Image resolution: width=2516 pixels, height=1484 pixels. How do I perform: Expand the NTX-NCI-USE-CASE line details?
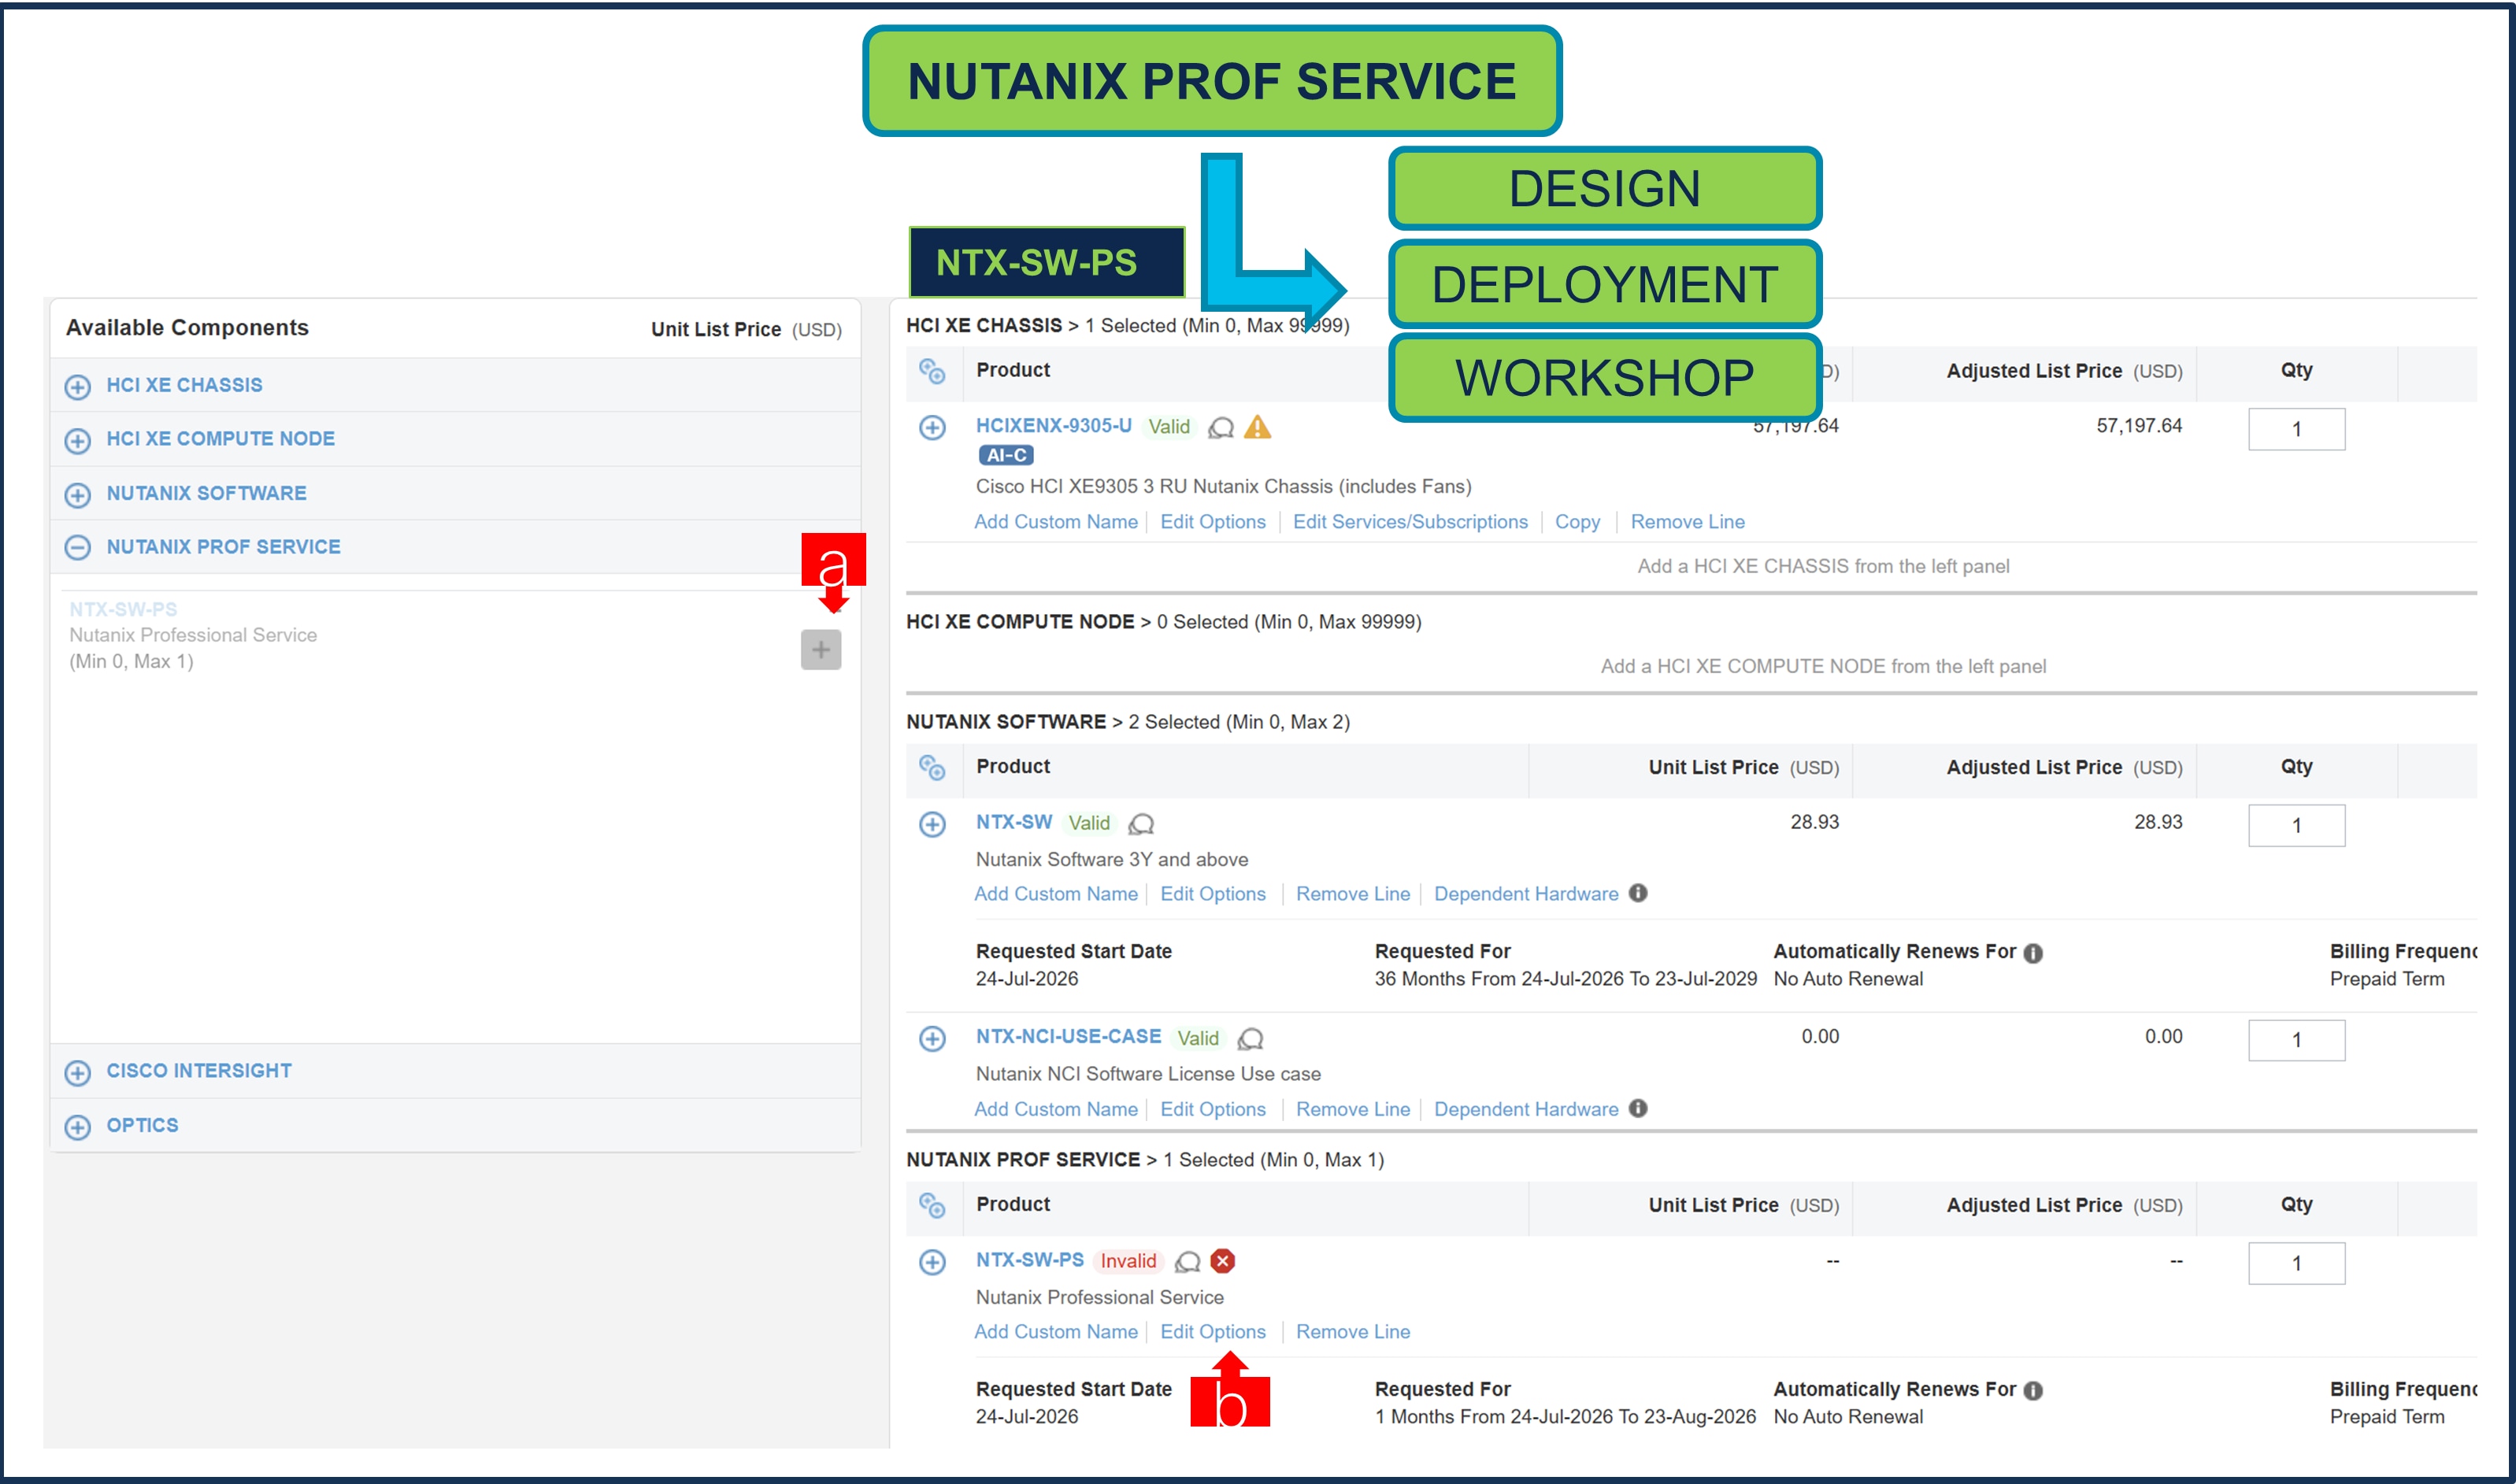click(932, 1038)
